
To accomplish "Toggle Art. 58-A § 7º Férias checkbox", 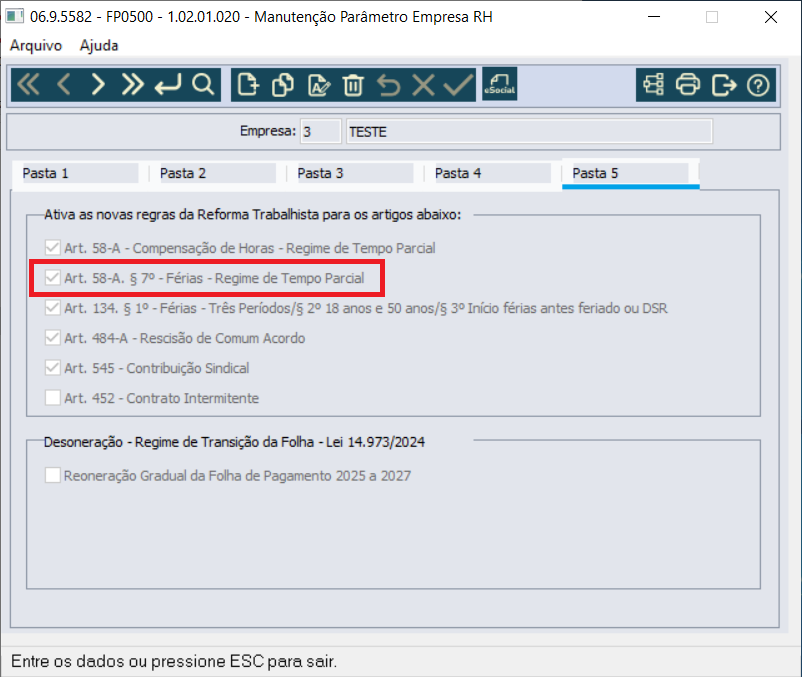I will click(x=53, y=278).
